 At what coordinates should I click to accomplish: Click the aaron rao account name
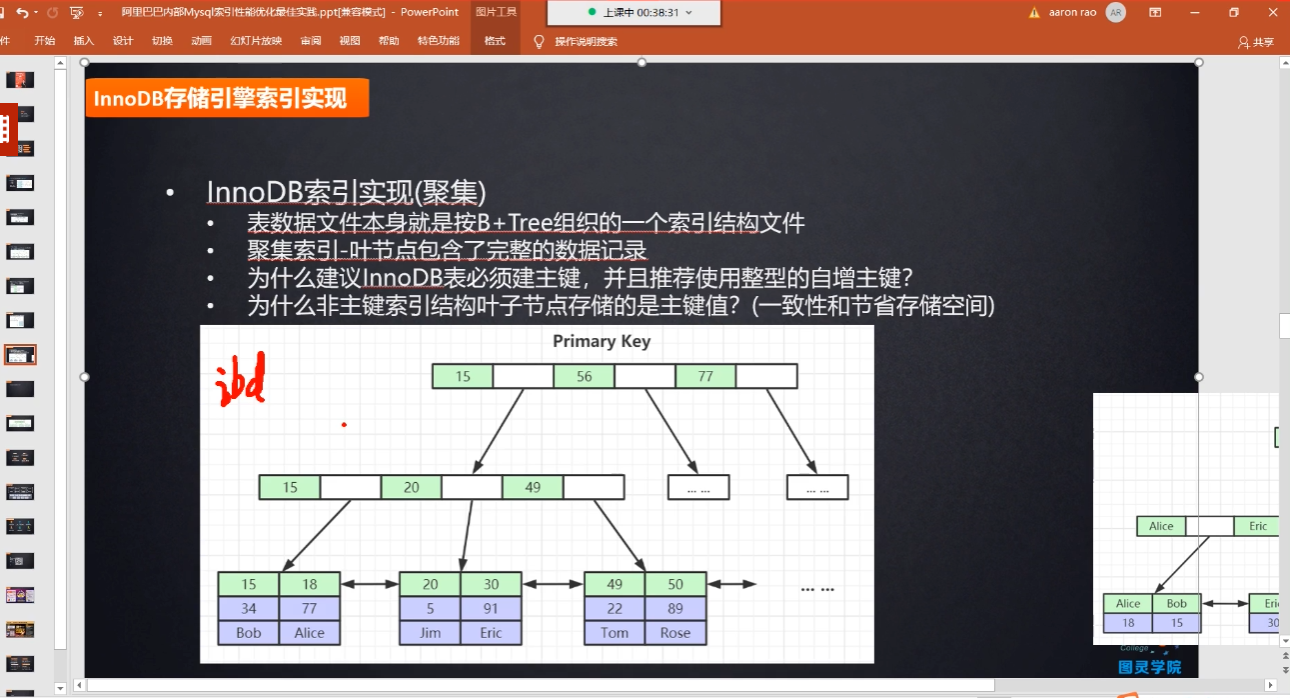1074,12
